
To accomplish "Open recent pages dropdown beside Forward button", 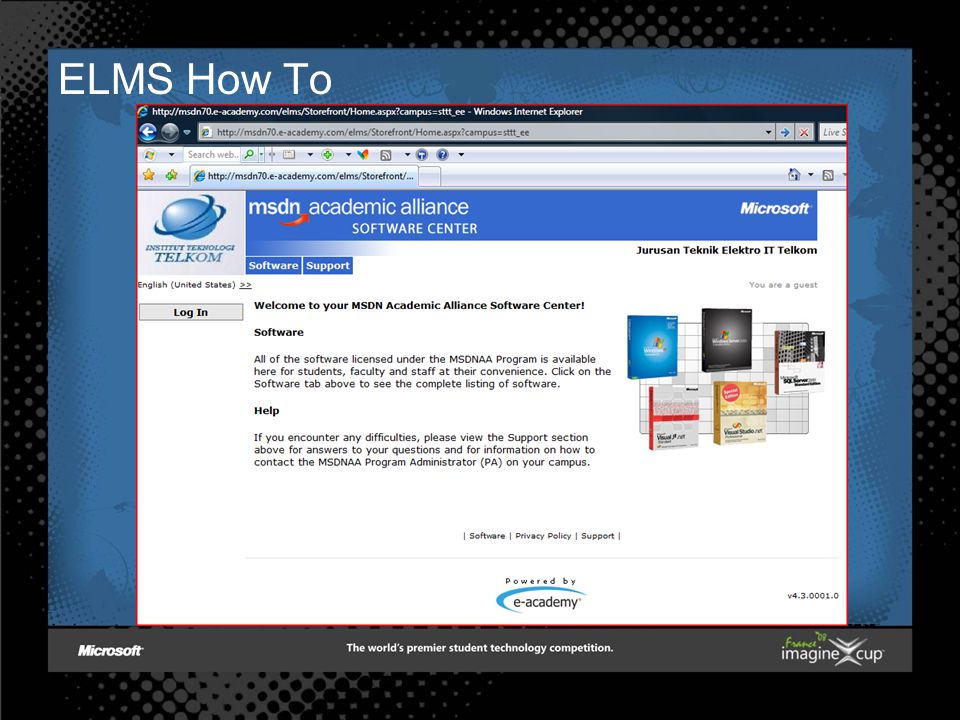I will click(x=187, y=132).
